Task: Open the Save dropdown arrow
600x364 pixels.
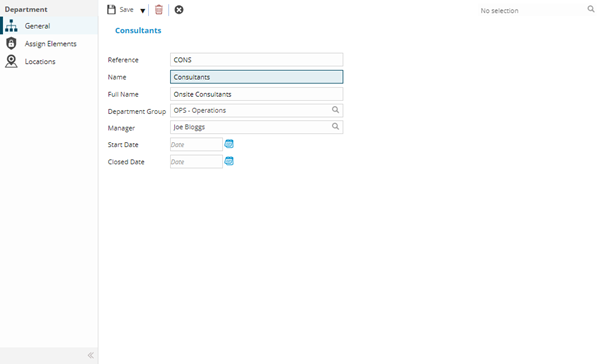Action: pyautogui.click(x=142, y=11)
